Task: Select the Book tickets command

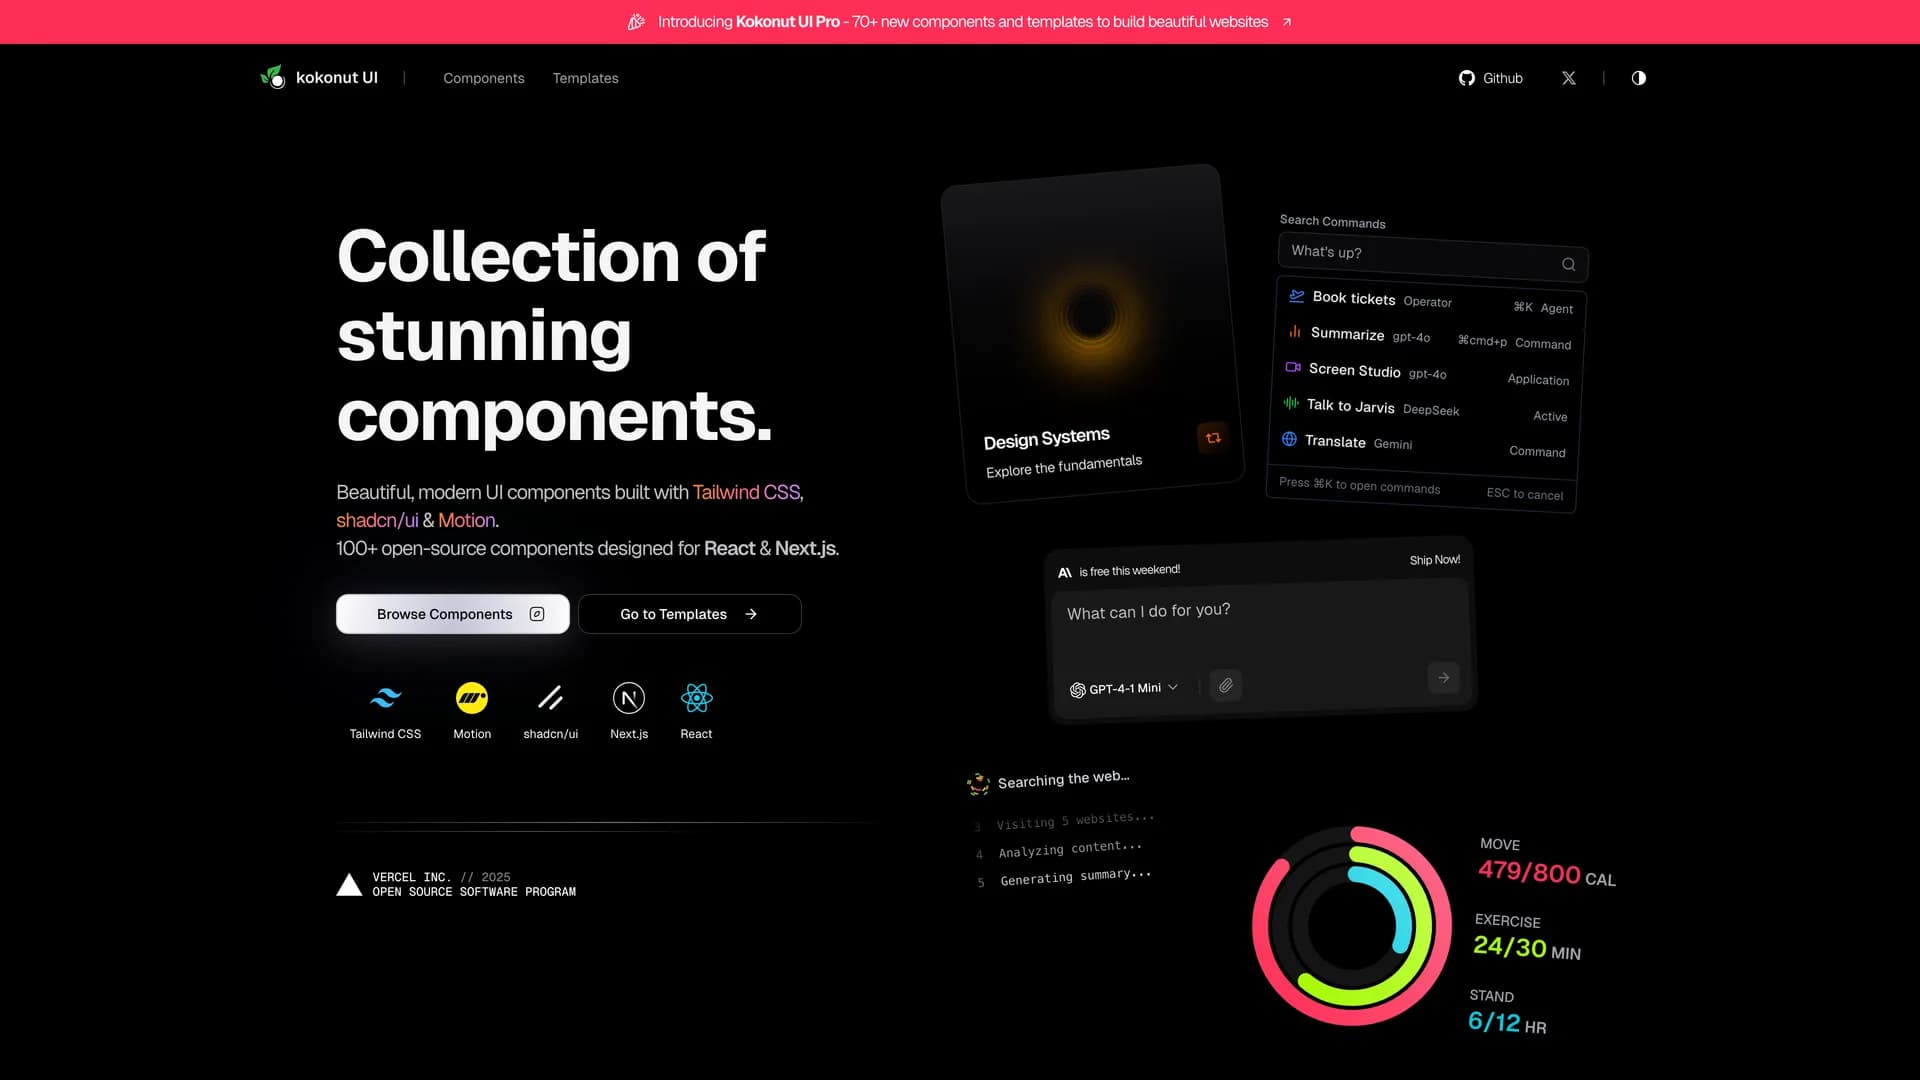Action: (x=1353, y=298)
